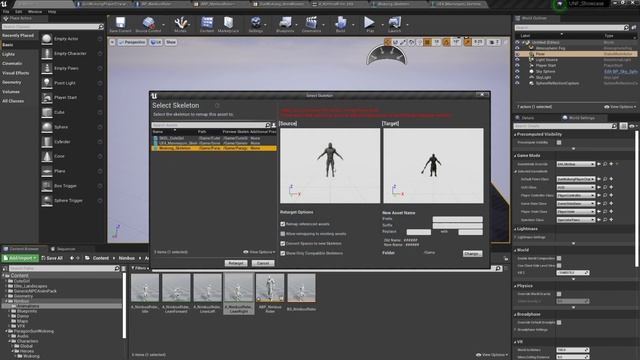Click the Save Current toolbar icon
The height and width of the screenshot is (360, 640).
click(x=120, y=24)
